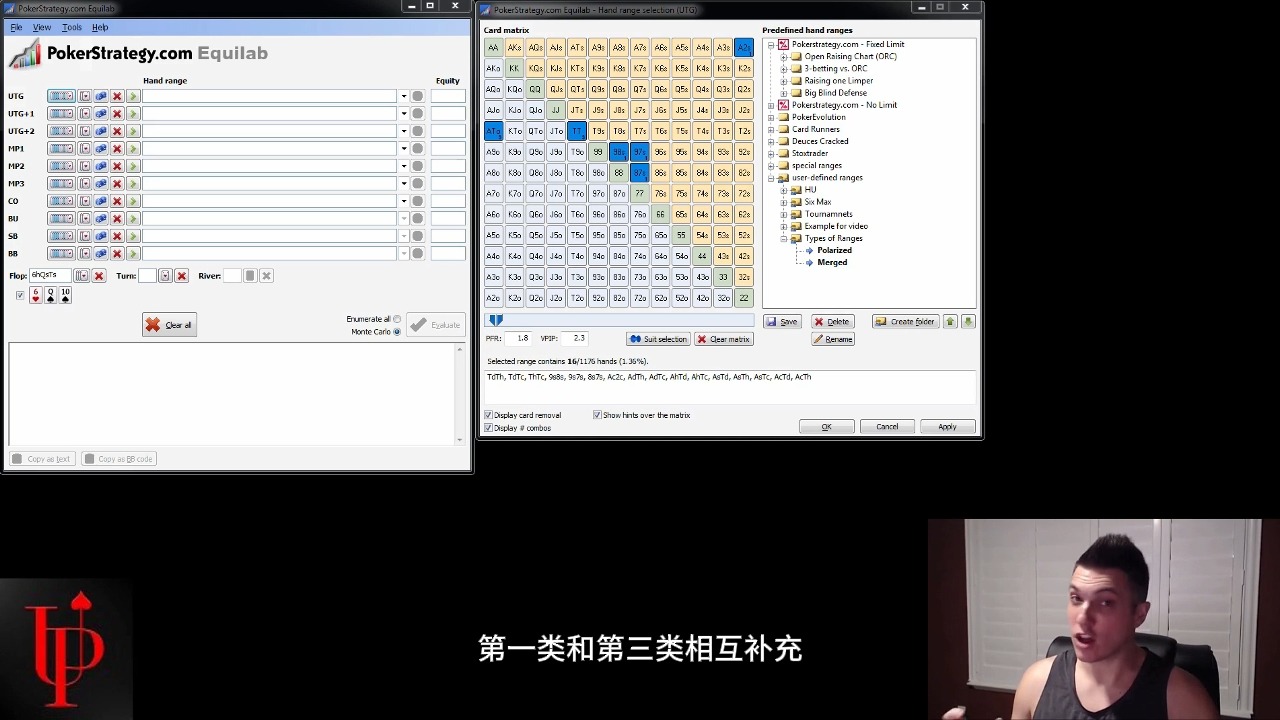Open the range selector icon for BB
This screenshot has height=720, width=1280.
coord(61,254)
